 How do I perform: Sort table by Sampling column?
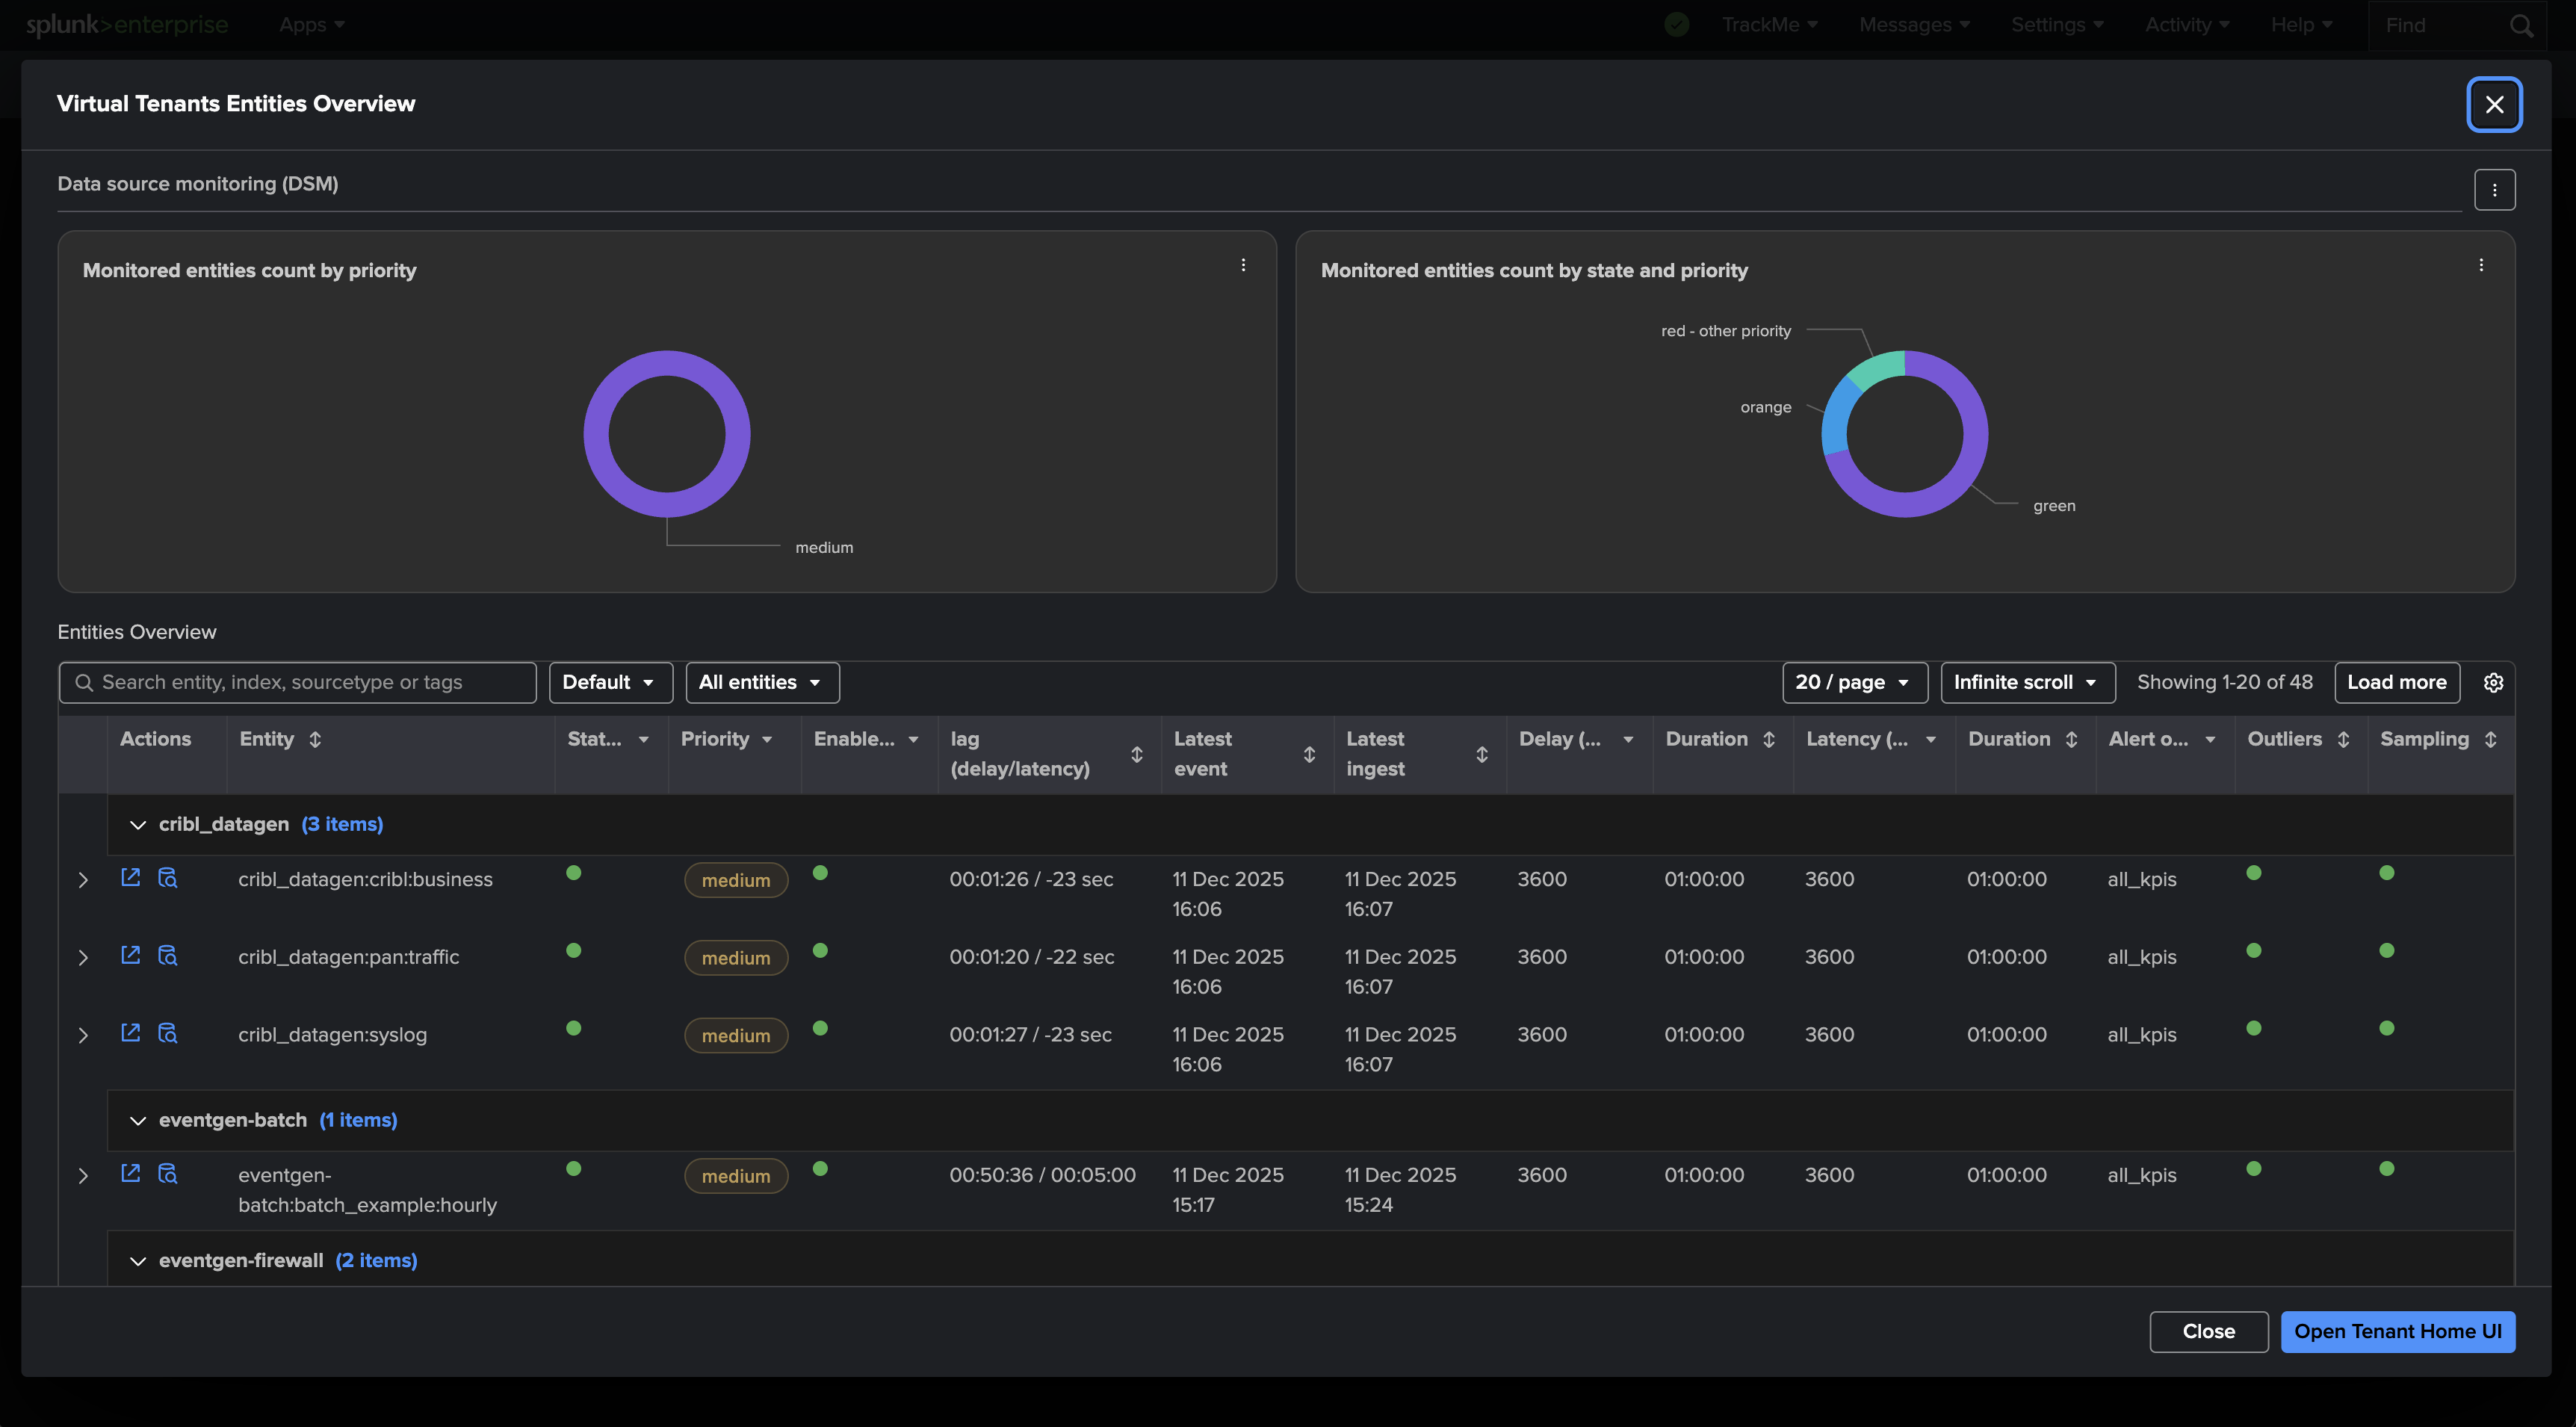[x=2490, y=739]
